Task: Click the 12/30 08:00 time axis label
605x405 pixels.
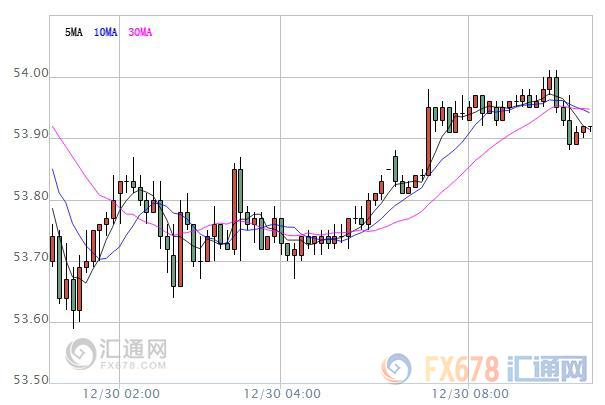Action: click(x=470, y=394)
